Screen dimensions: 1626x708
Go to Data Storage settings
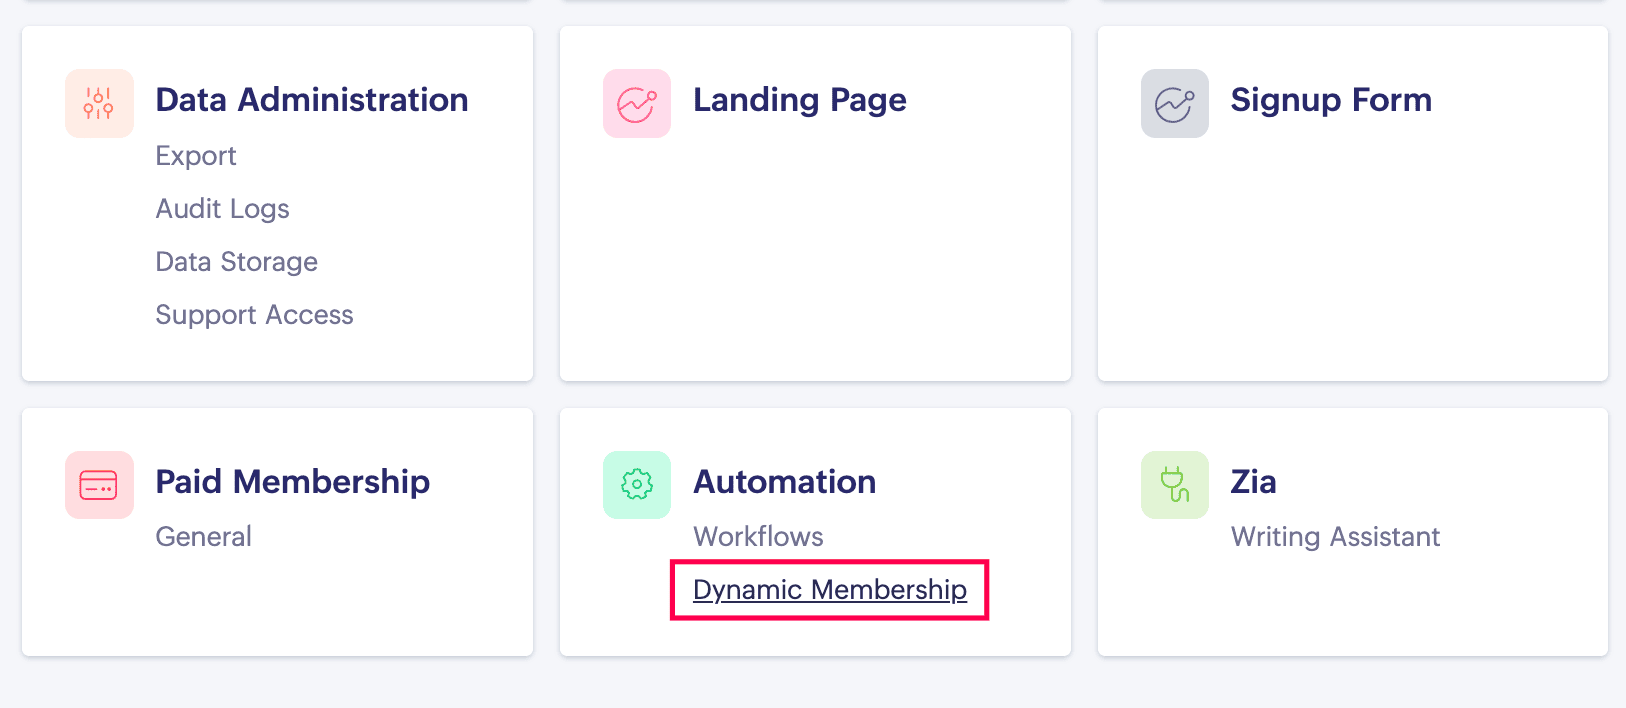coord(236,262)
